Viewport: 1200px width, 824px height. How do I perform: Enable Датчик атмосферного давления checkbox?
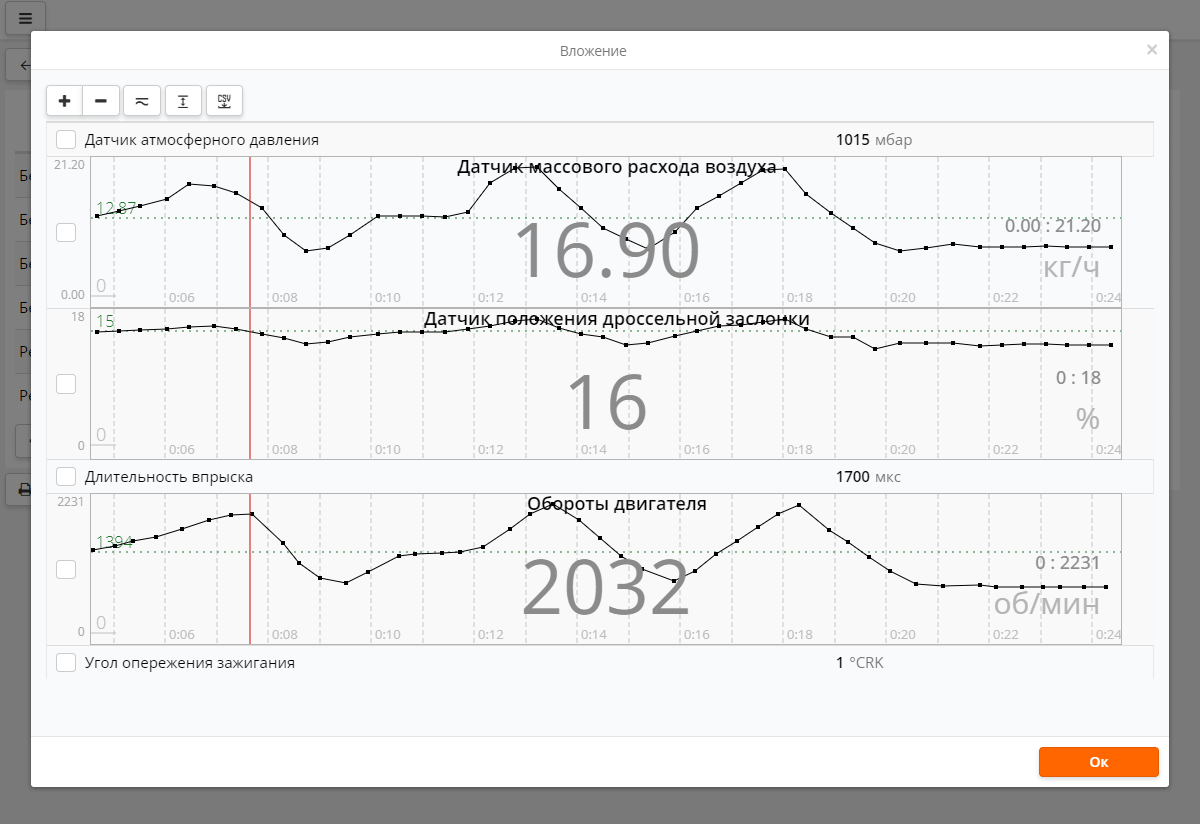tap(66, 140)
